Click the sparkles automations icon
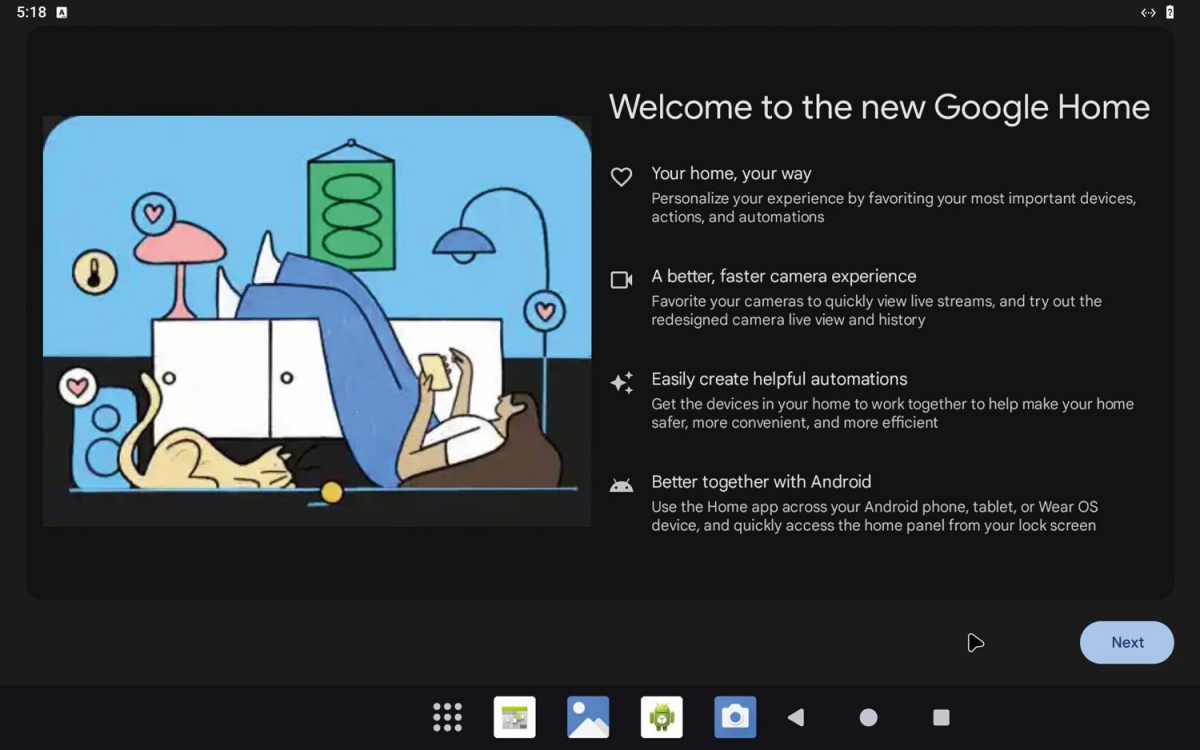 point(621,383)
